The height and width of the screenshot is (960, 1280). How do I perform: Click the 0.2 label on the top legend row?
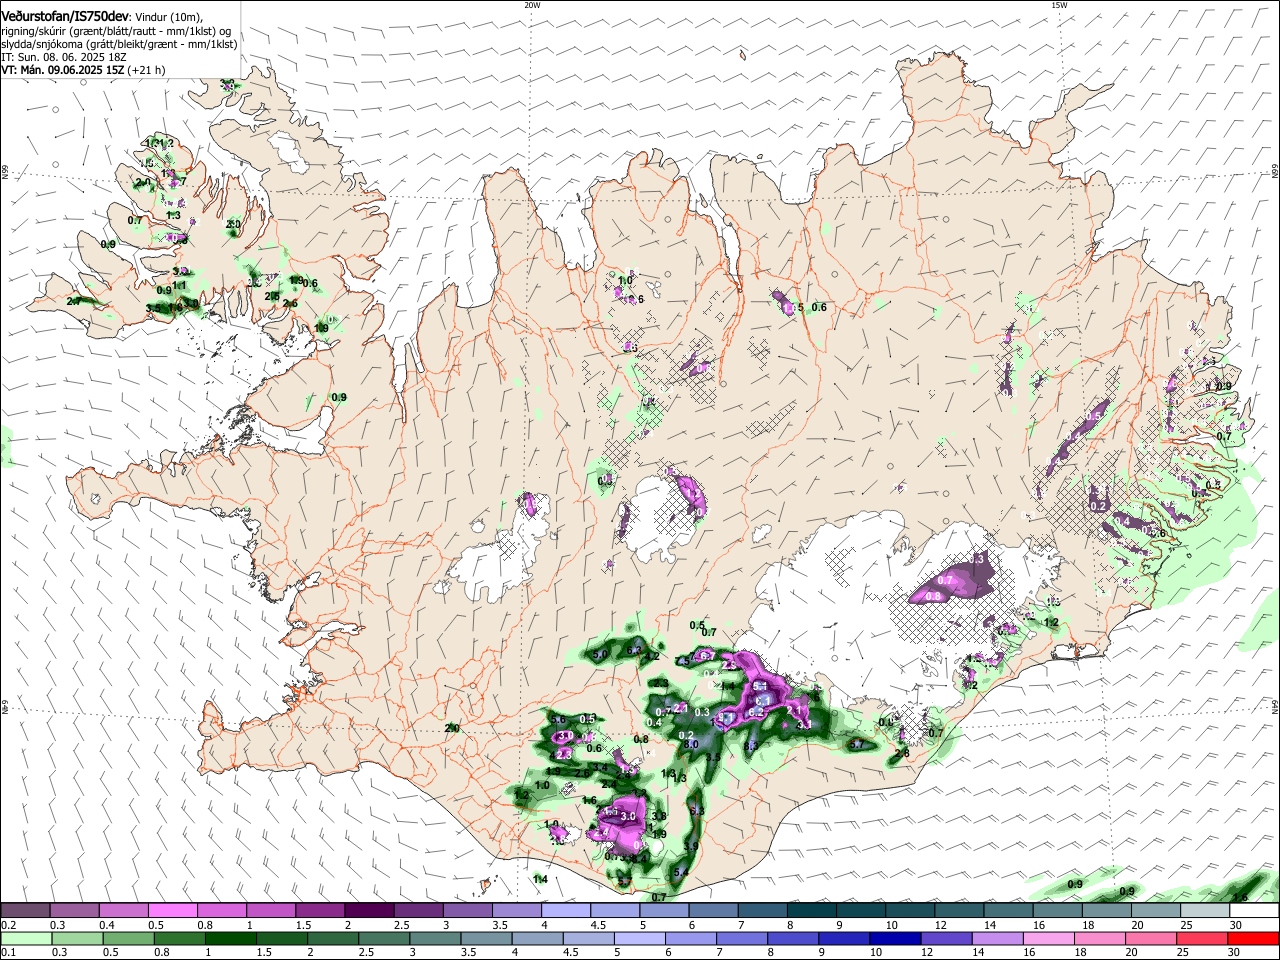pyautogui.click(x=8, y=925)
